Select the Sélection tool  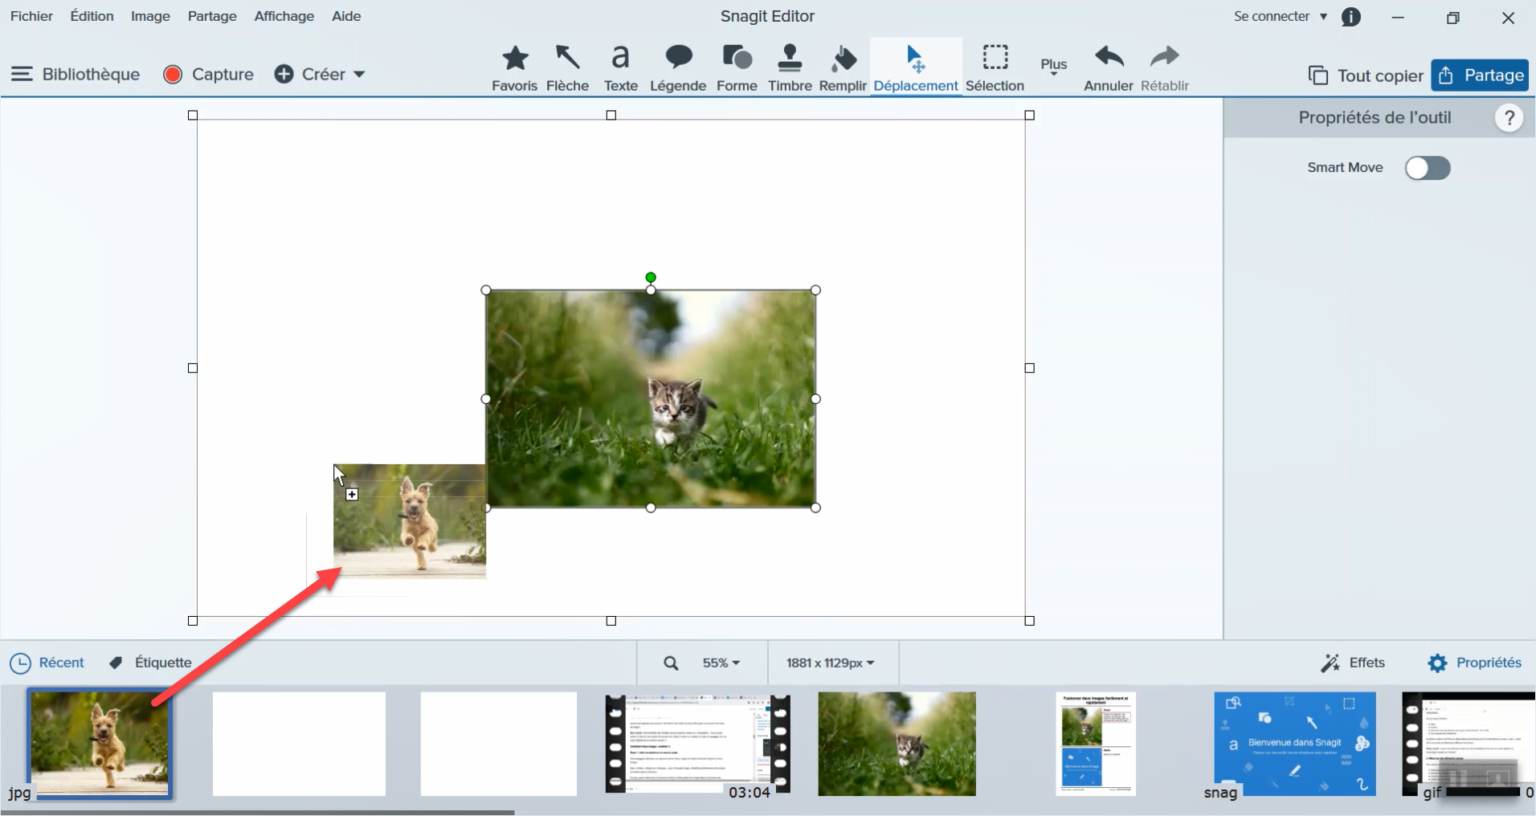[x=995, y=68]
